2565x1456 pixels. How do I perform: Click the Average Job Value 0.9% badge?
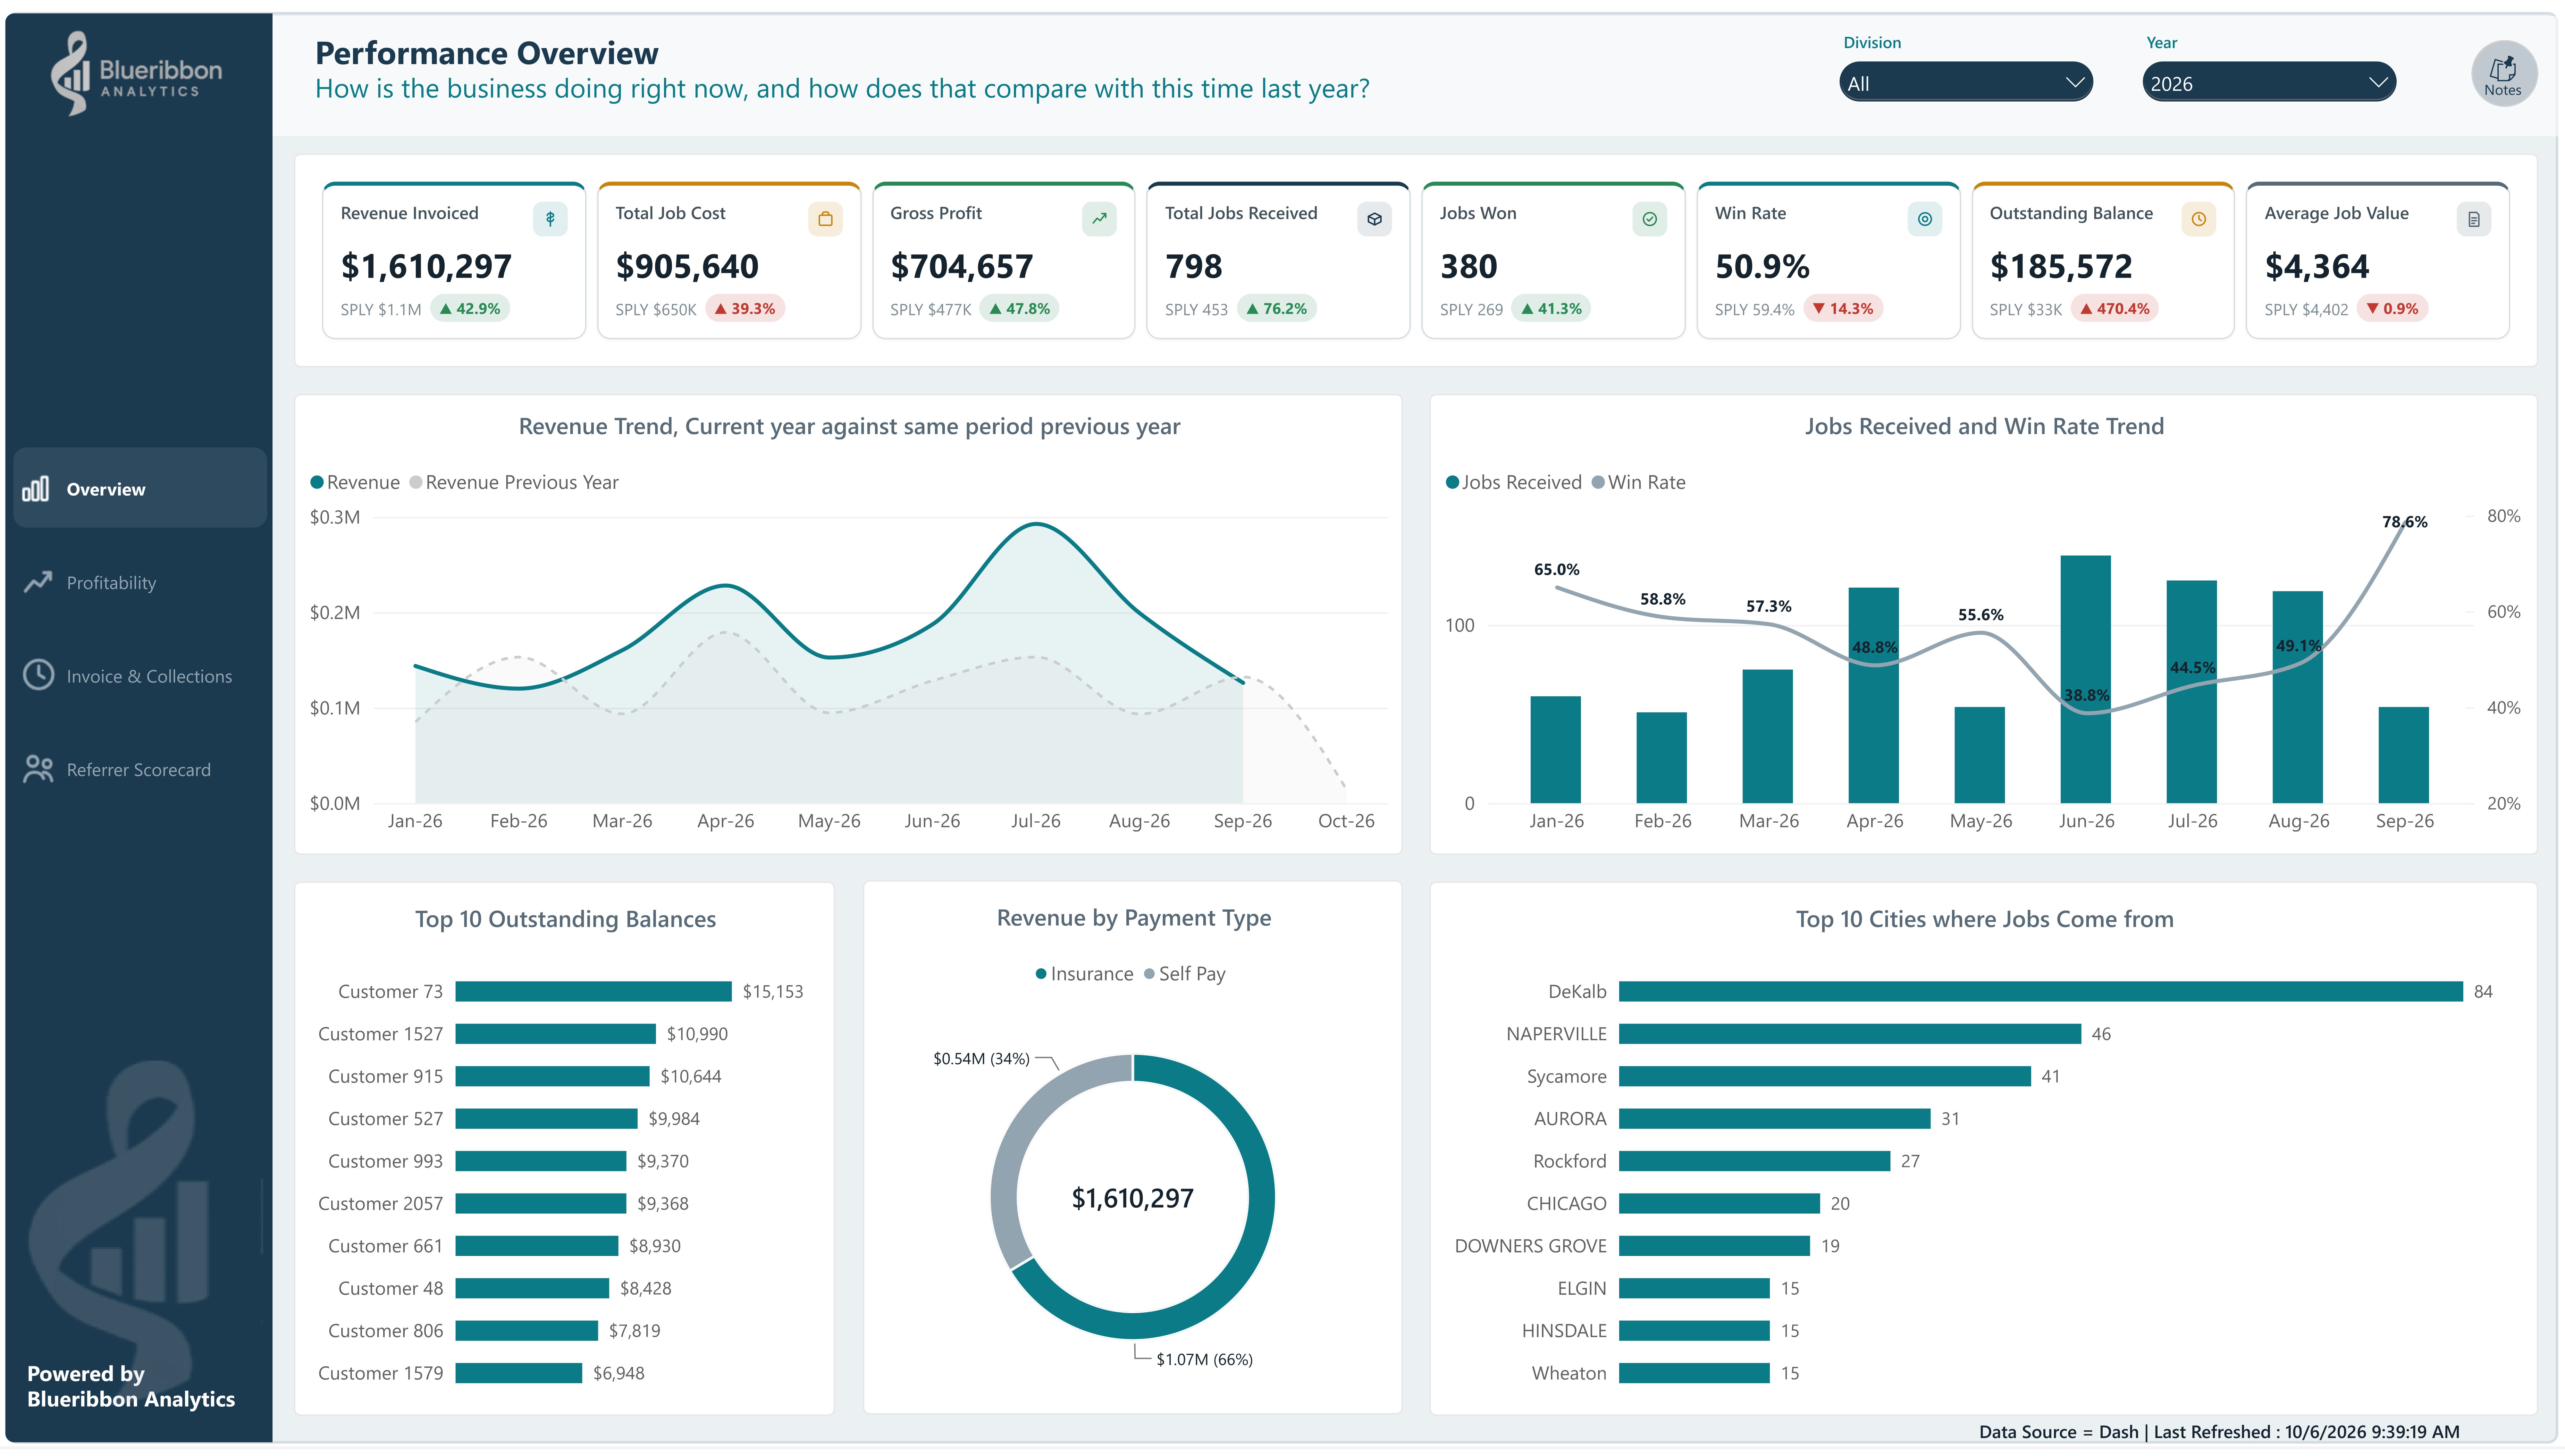pos(2392,309)
